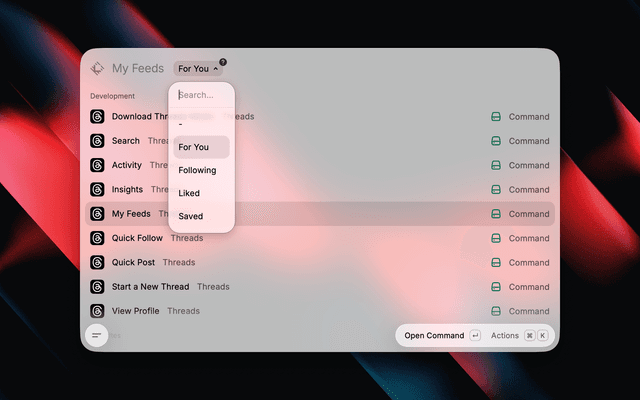The image size is (640, 400).
Task: Click the Threads icon beside Quick Post
Action: [97, 262]
